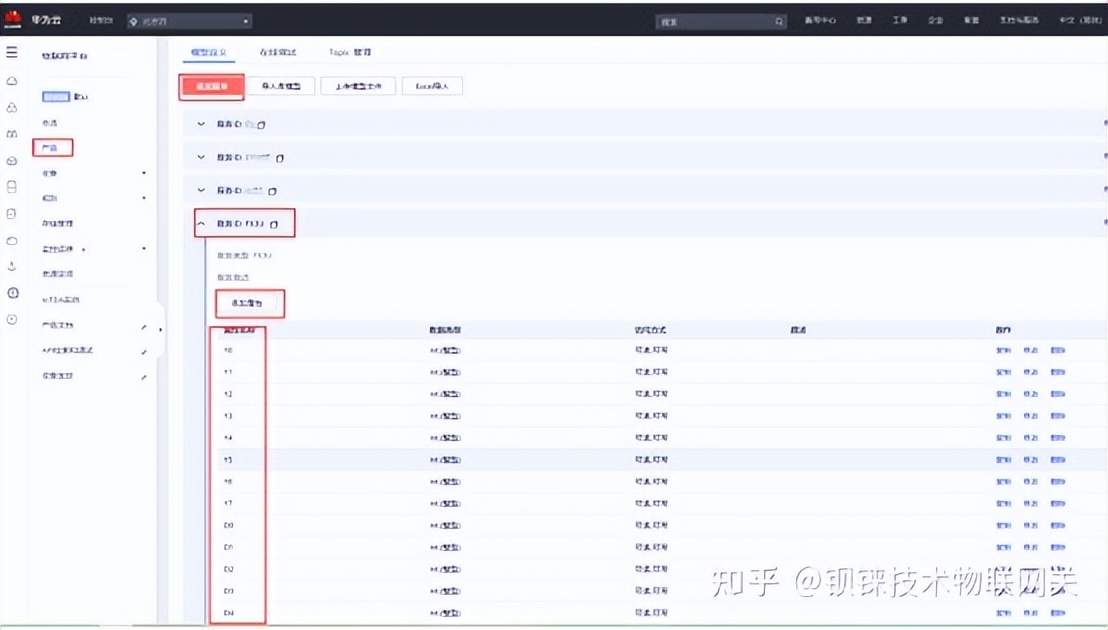Open the billing center menu in the top bar

822,19
